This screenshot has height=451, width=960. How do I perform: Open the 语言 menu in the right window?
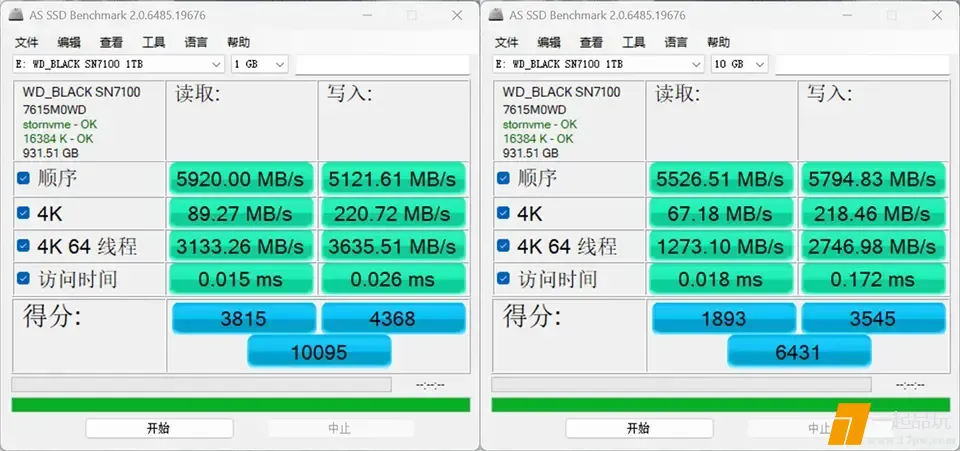(676, 42)
